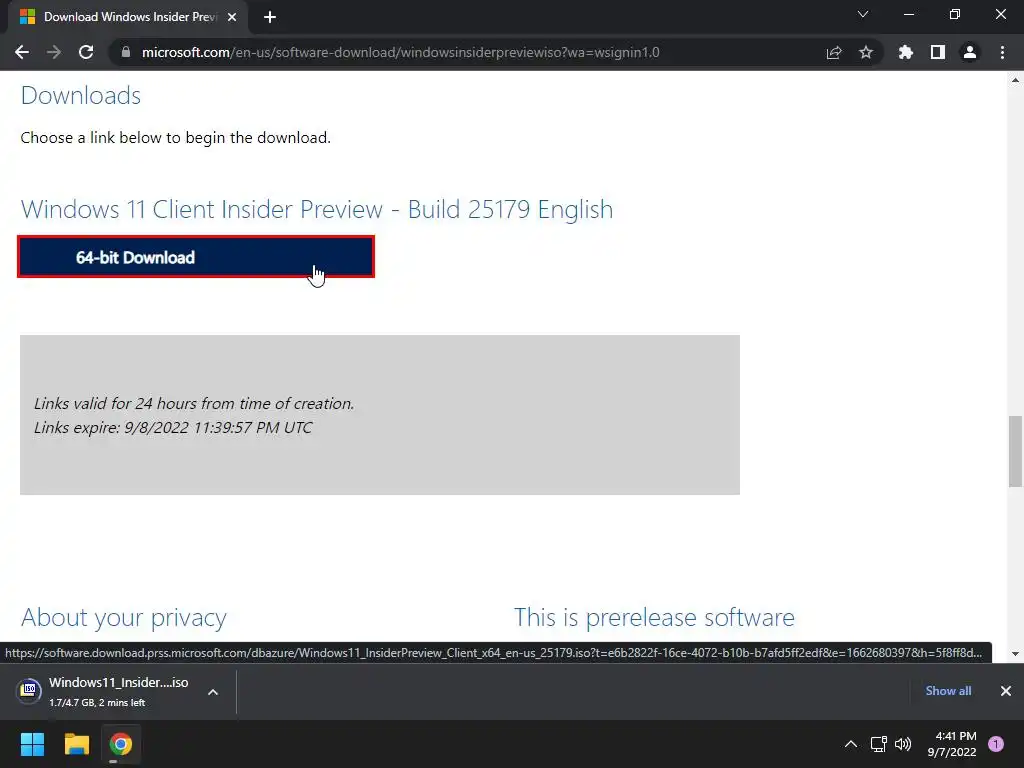The width and height of the screenshot is (1024, 768).
Task: Click the browser forward arrow
Action: tap(54, 52)
